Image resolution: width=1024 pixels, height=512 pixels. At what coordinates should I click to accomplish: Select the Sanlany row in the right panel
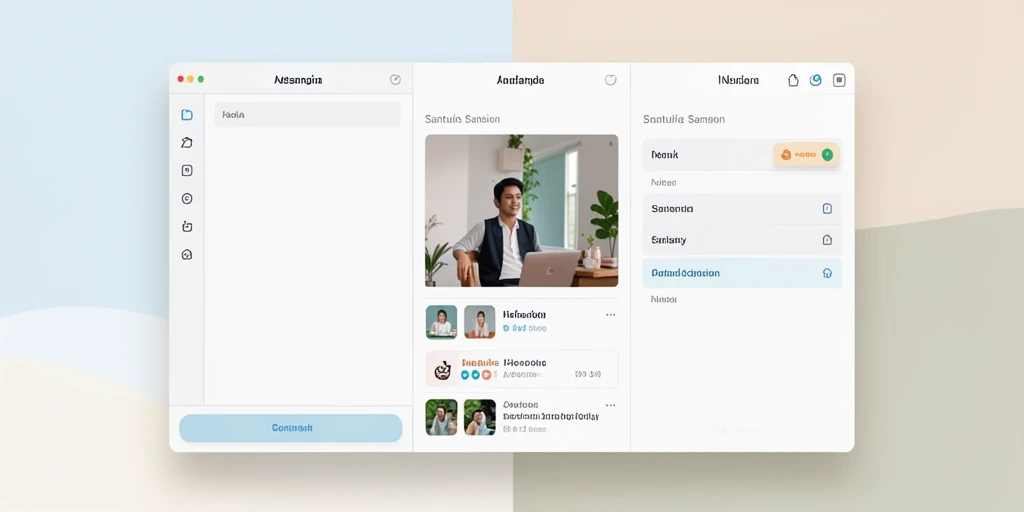click(743, 240)
